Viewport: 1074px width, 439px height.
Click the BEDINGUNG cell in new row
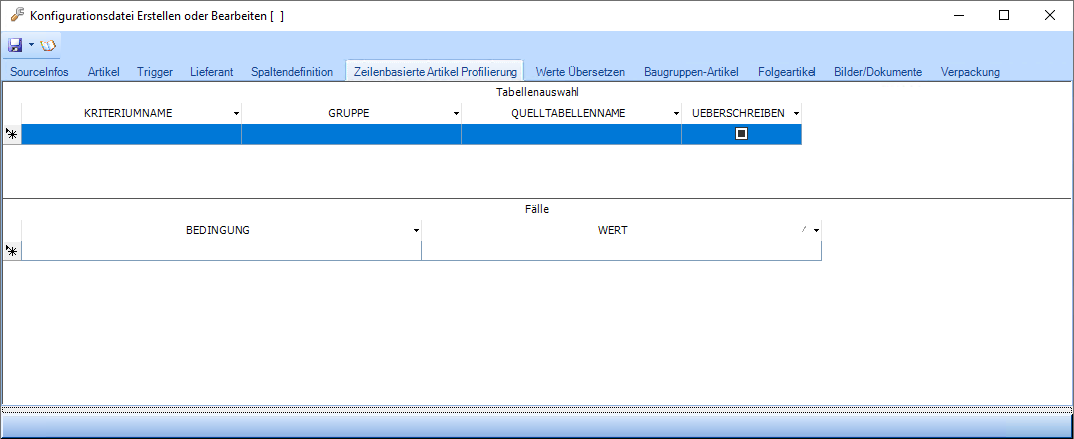221,251
